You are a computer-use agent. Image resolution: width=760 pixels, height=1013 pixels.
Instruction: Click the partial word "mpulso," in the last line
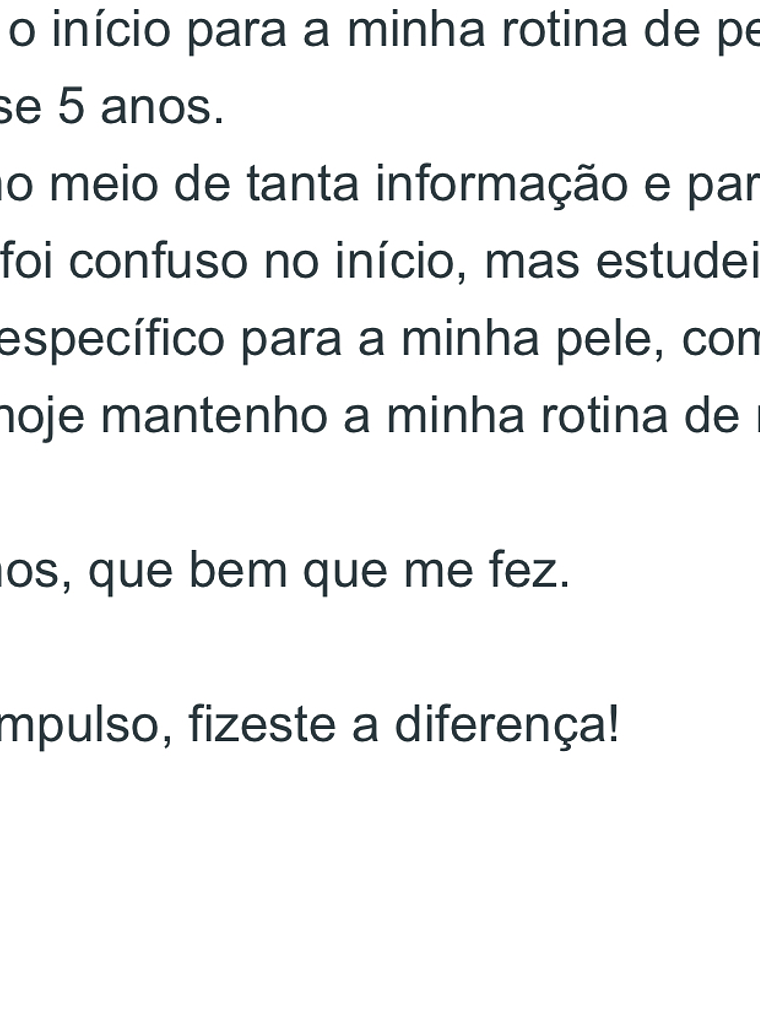[x=86, y=726]
